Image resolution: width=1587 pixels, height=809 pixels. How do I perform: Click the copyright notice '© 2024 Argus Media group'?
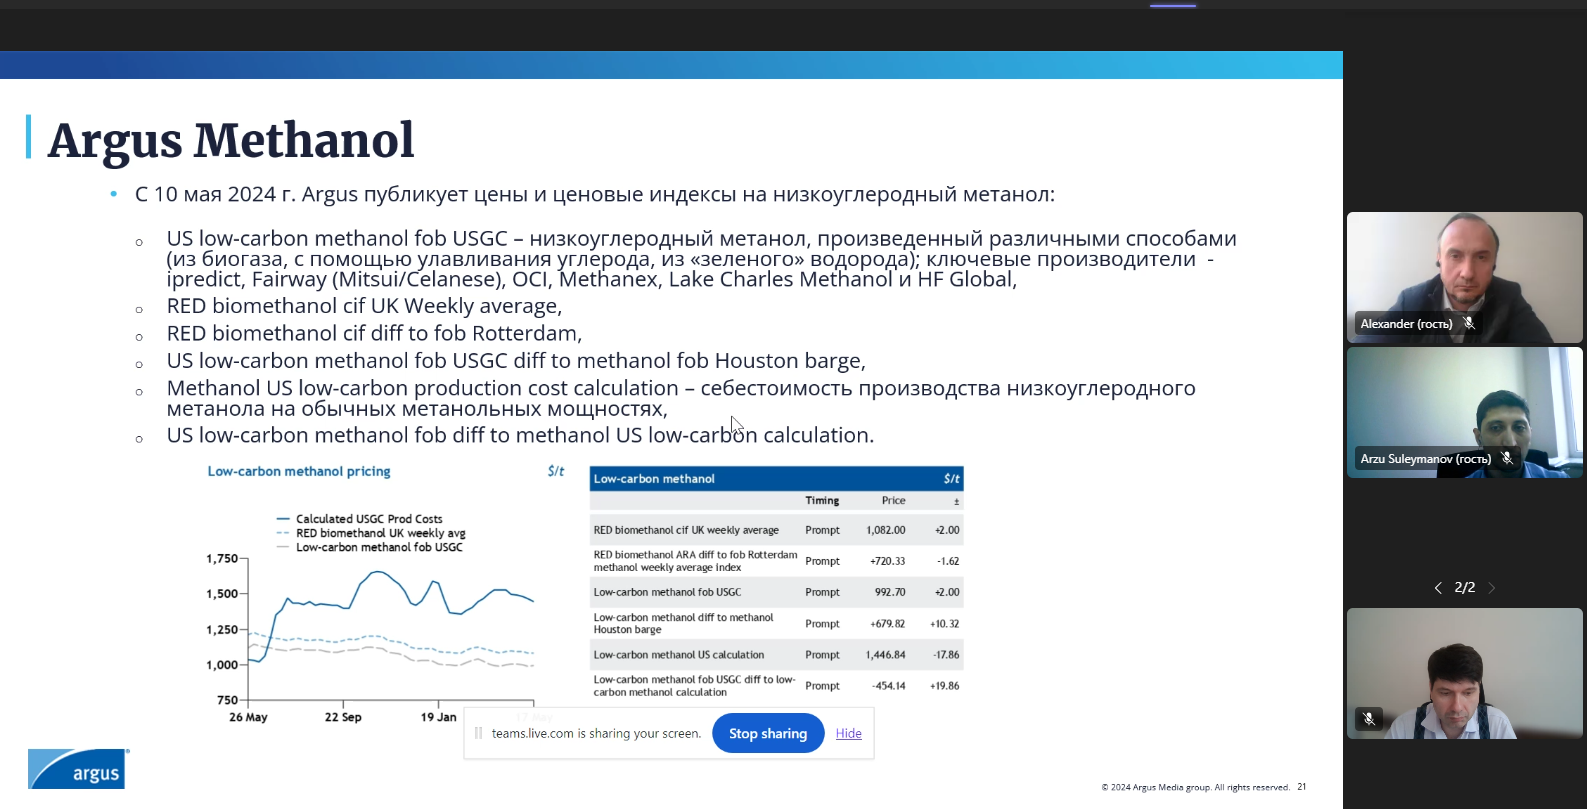click(1195, 787)
